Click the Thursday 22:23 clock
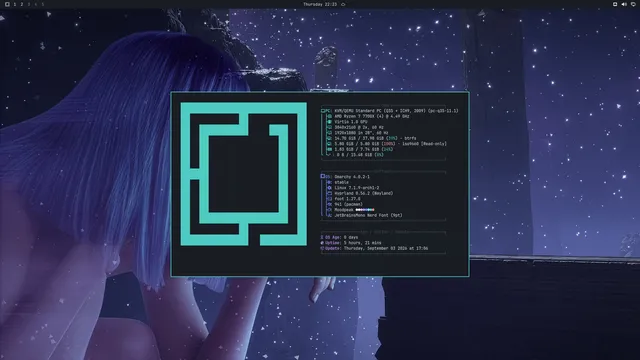This screenshot has height=360, width=640. (320, 4)
